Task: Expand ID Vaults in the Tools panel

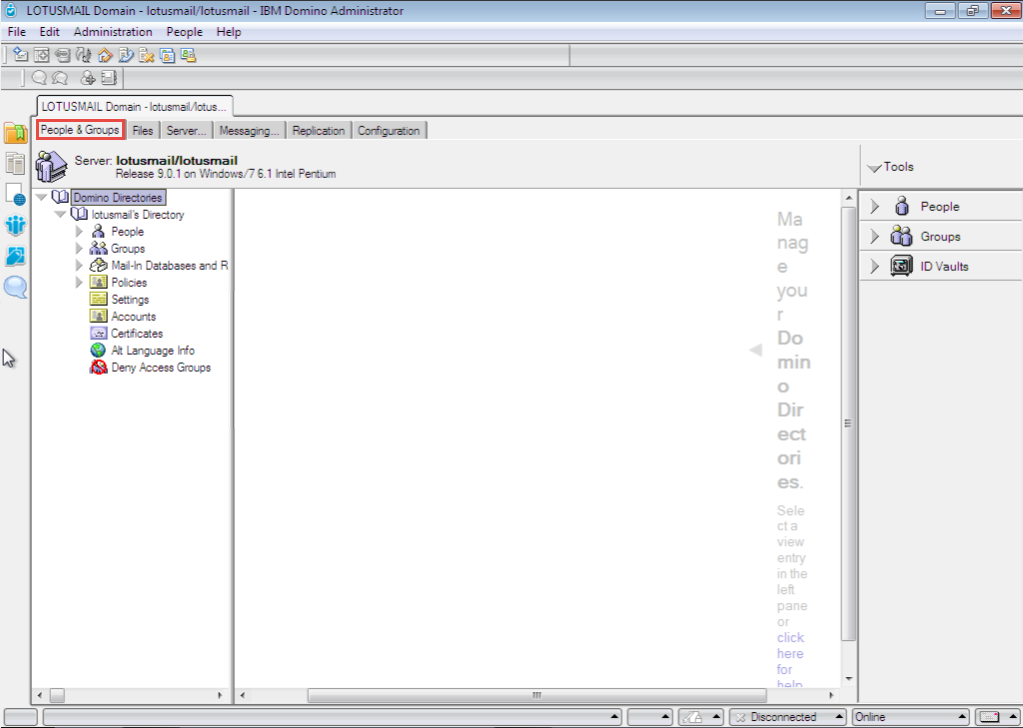Action: tap(875, 267)
